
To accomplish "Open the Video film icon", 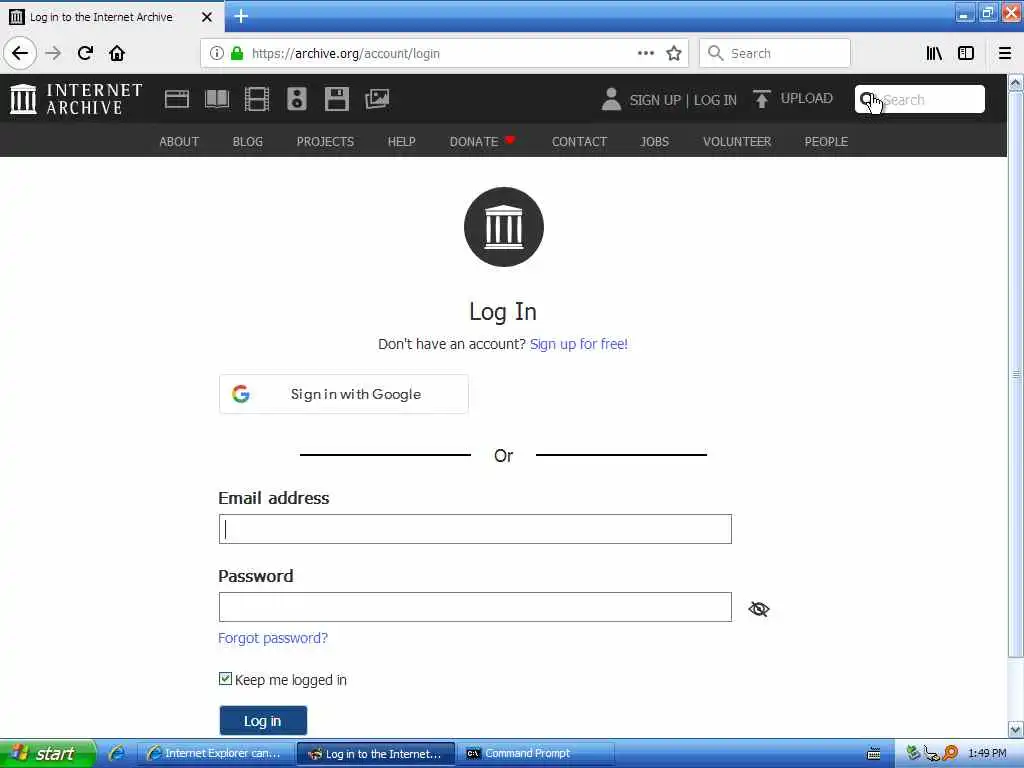I will (257, 99).
